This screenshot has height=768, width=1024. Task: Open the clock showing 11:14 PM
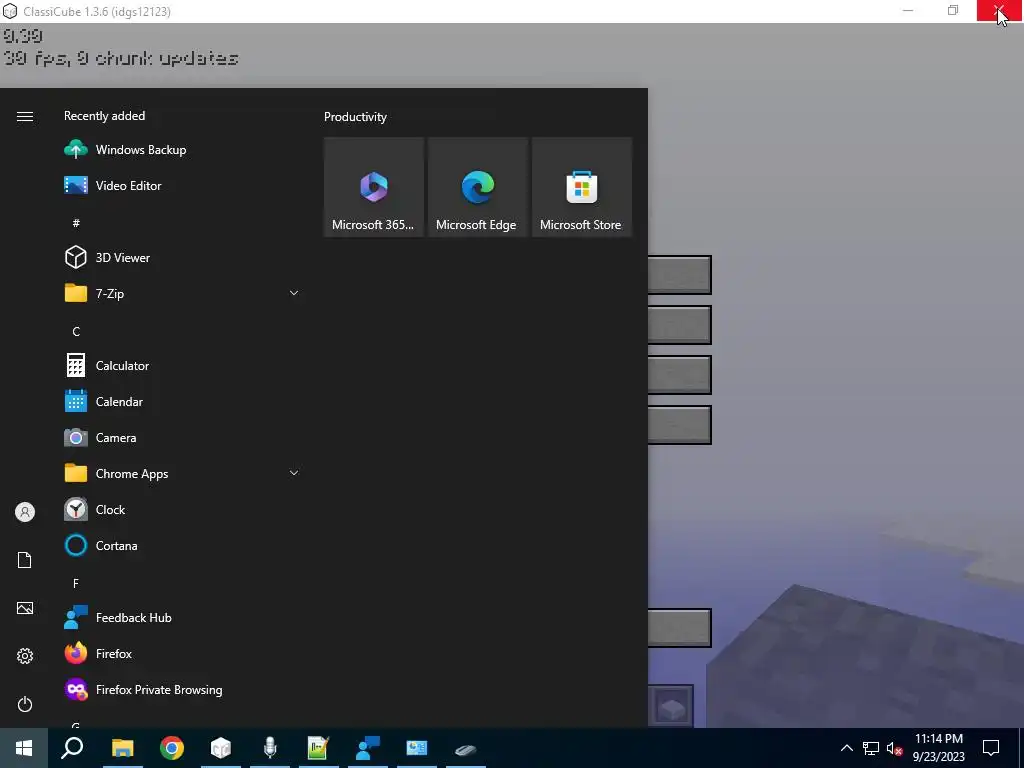coord(938,748)
